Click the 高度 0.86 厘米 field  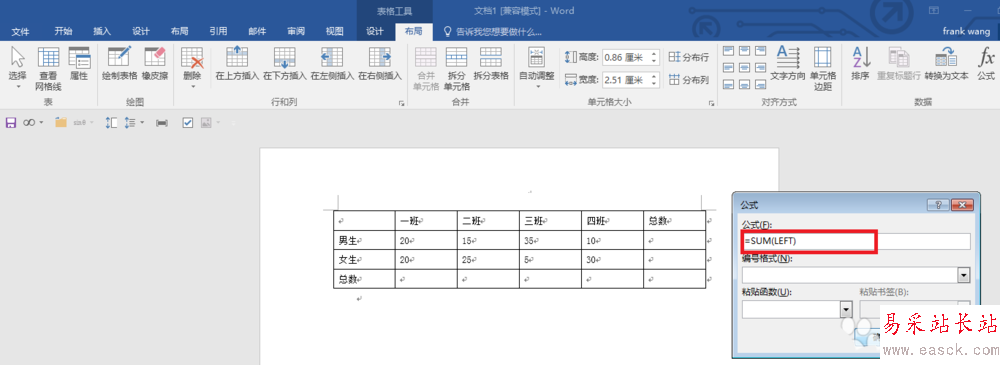tap(625, 57)
